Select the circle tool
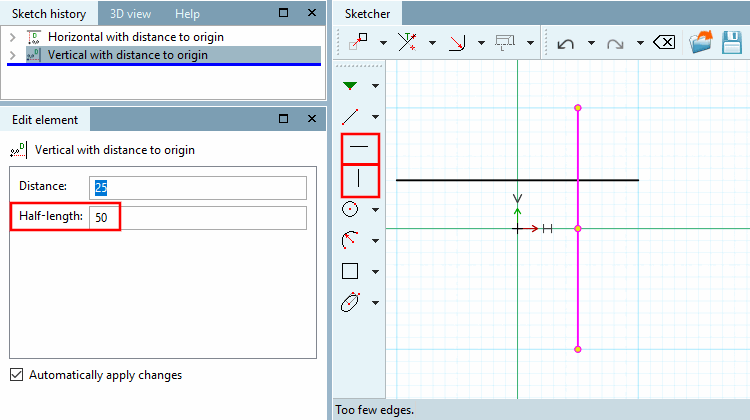Viewport: 750px width, 420px height. point(350,210)
